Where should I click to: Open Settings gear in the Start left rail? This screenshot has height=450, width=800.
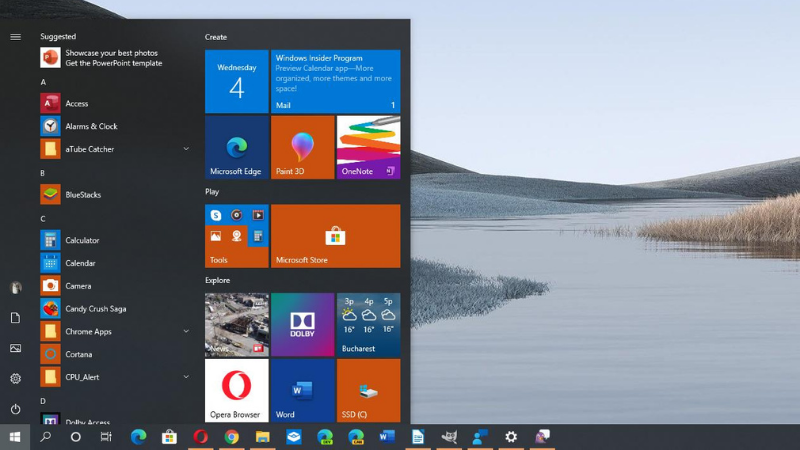[15, 379]
